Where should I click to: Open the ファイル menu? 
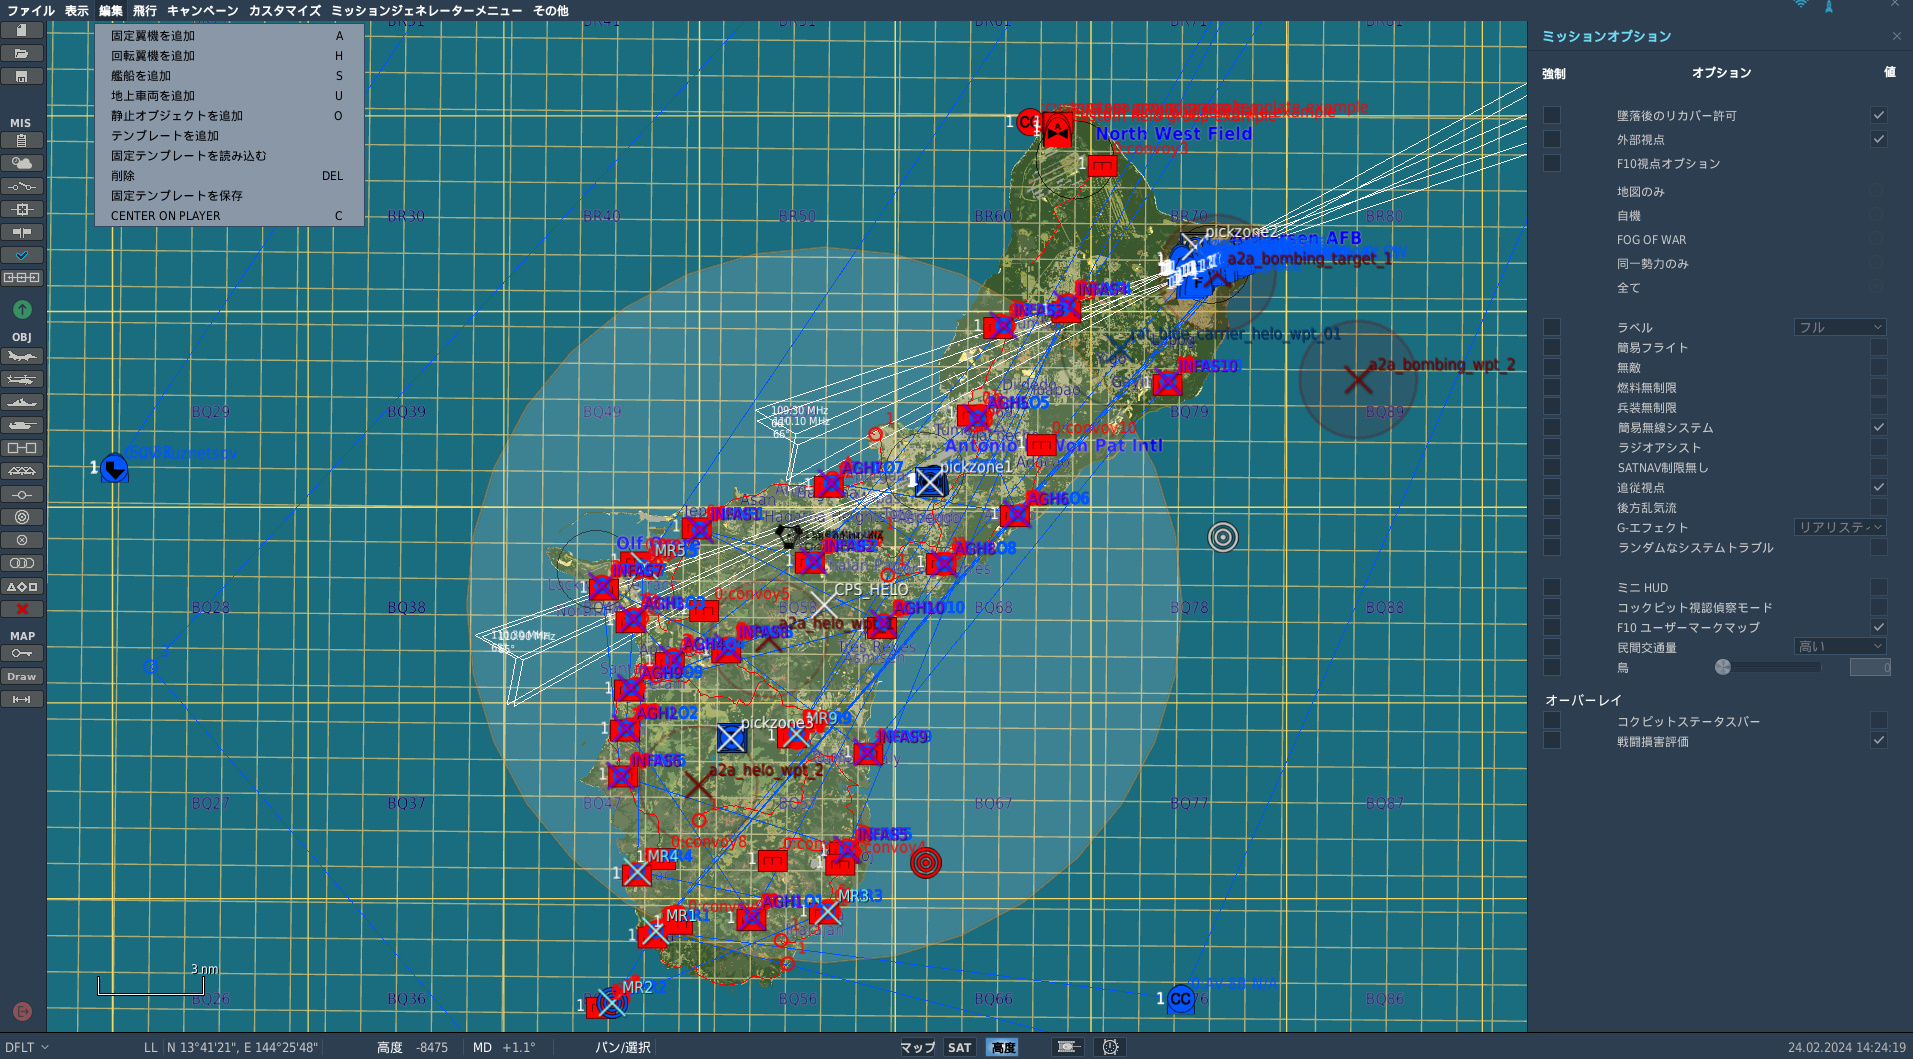30,10
